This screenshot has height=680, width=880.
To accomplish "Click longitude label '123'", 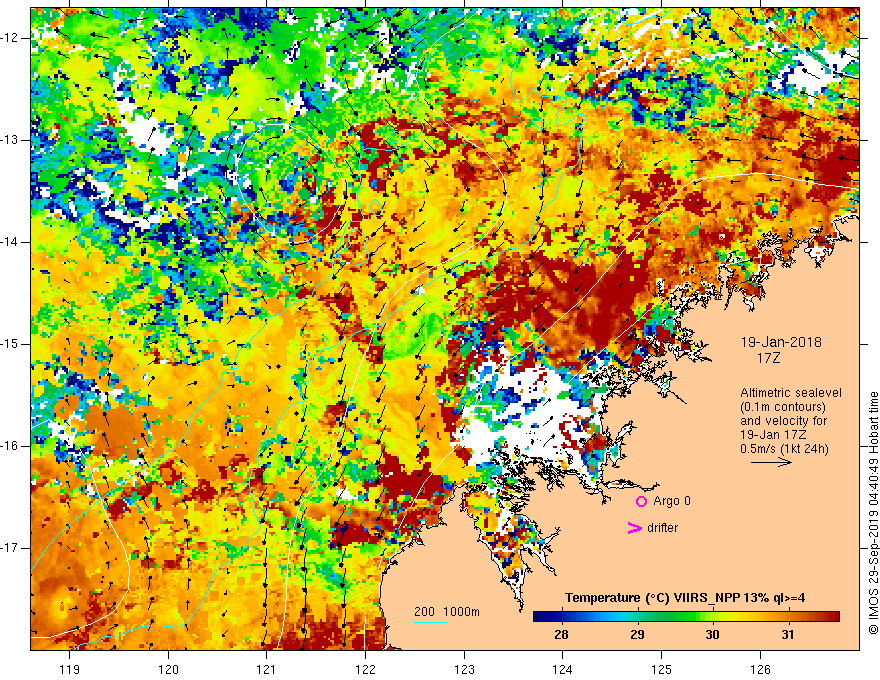I will (464, 669).
